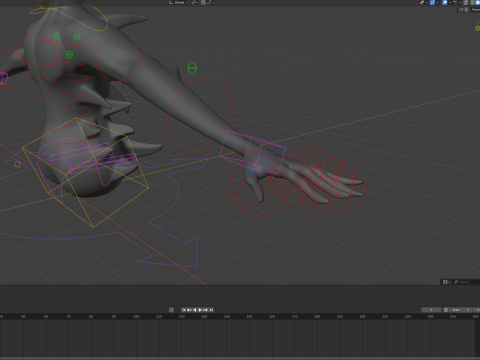Click frame 120 on the timeline ruler
The width and height of the screenshot is (480, 360).
tap(182, 316)
